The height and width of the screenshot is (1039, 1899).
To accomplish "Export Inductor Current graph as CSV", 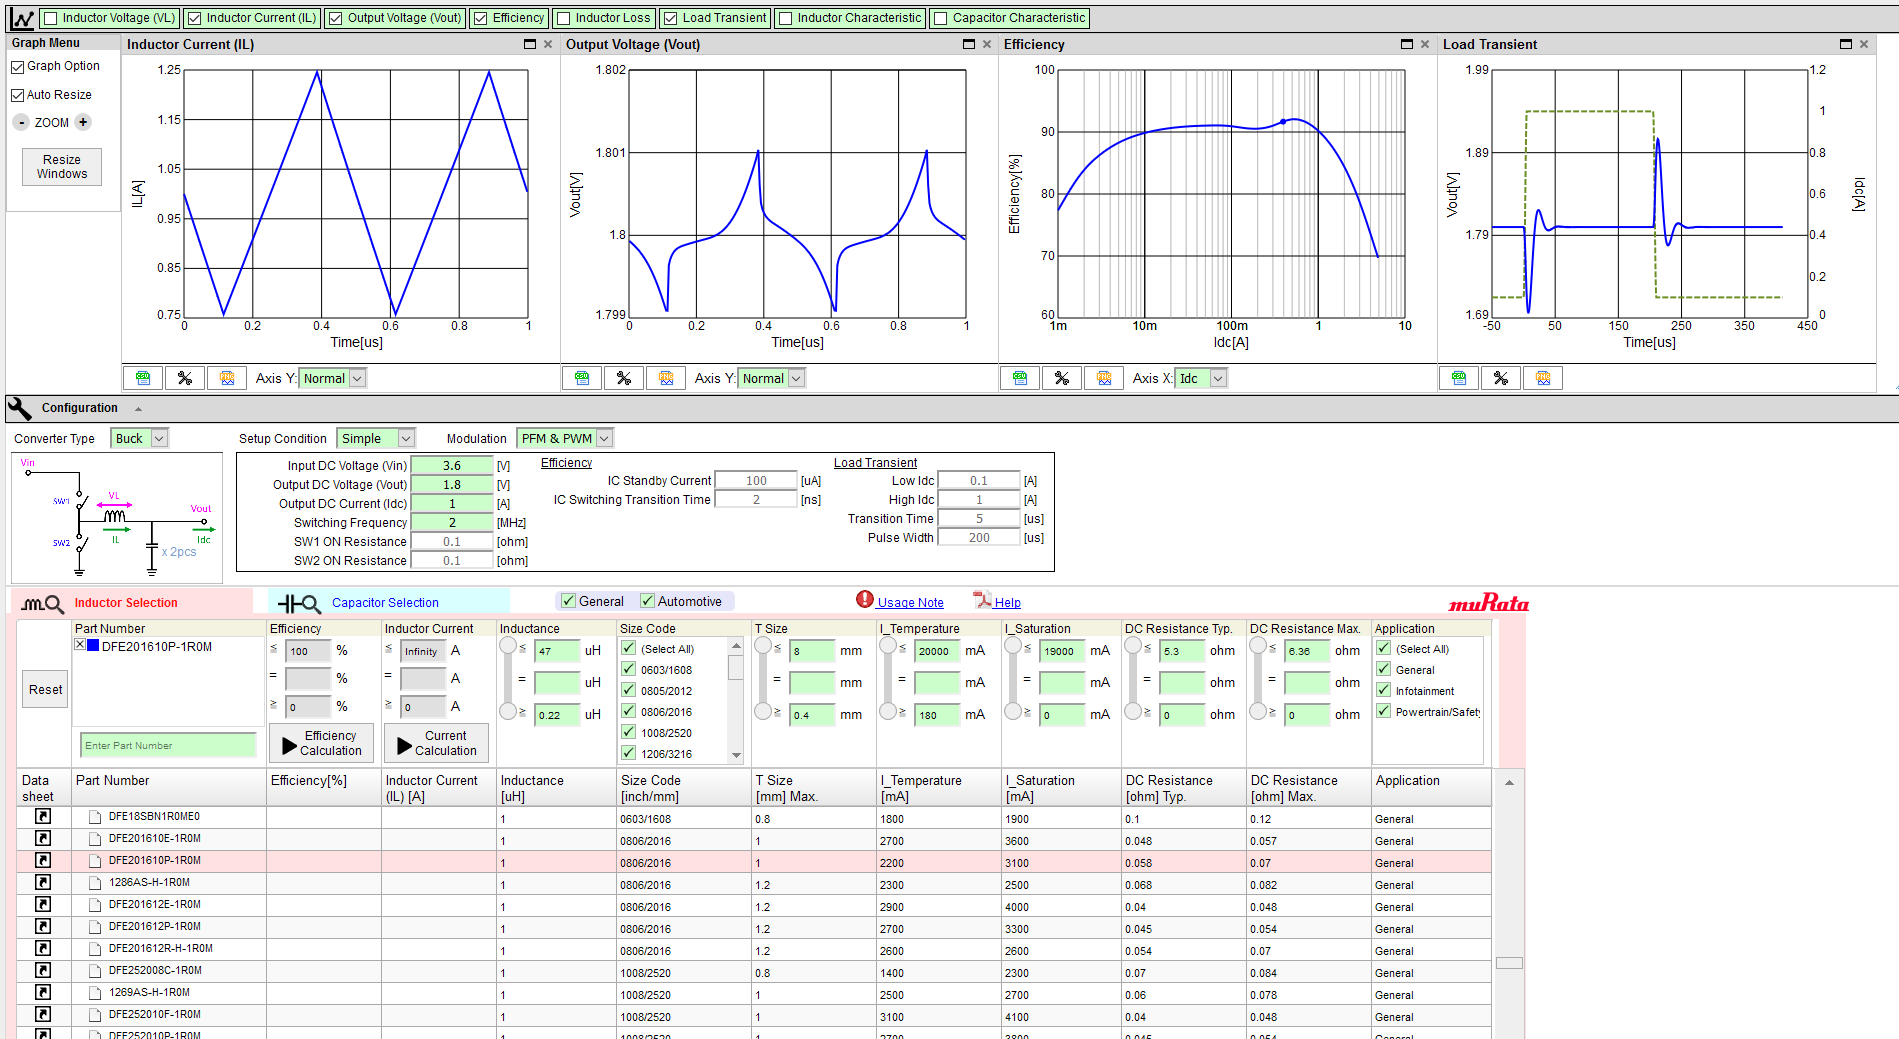I will [143, 377].
